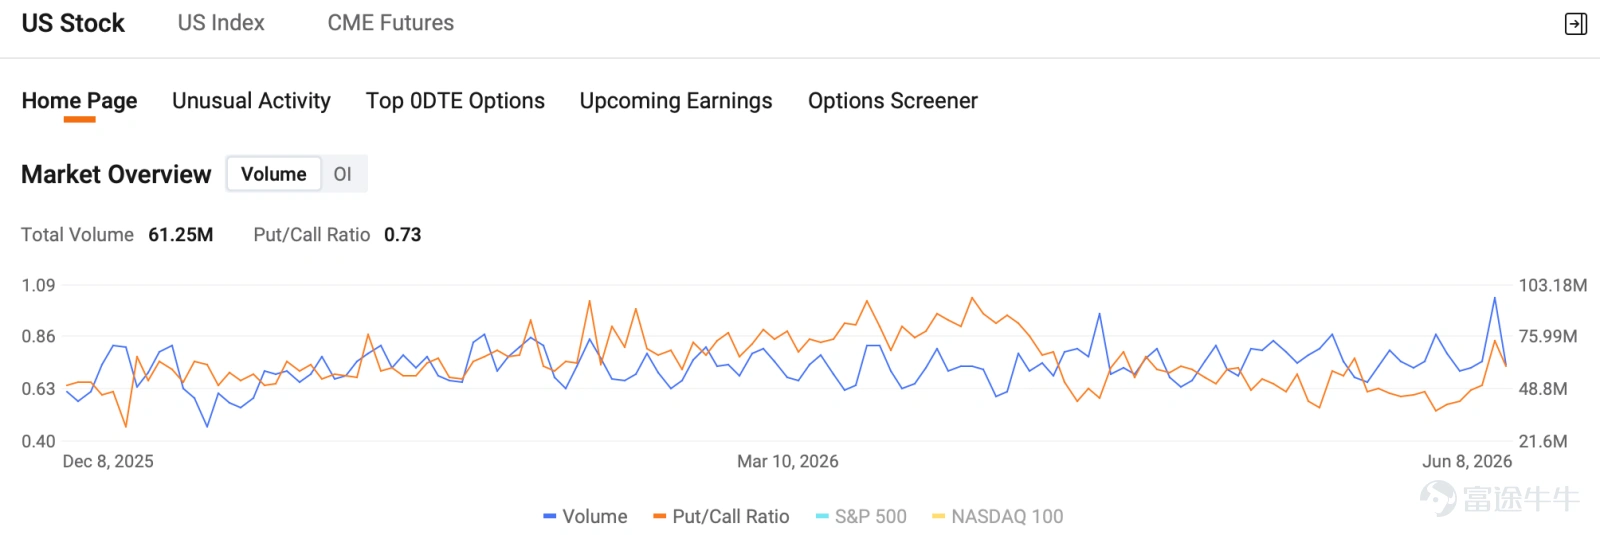Switch Market Overview to OI

343,174
